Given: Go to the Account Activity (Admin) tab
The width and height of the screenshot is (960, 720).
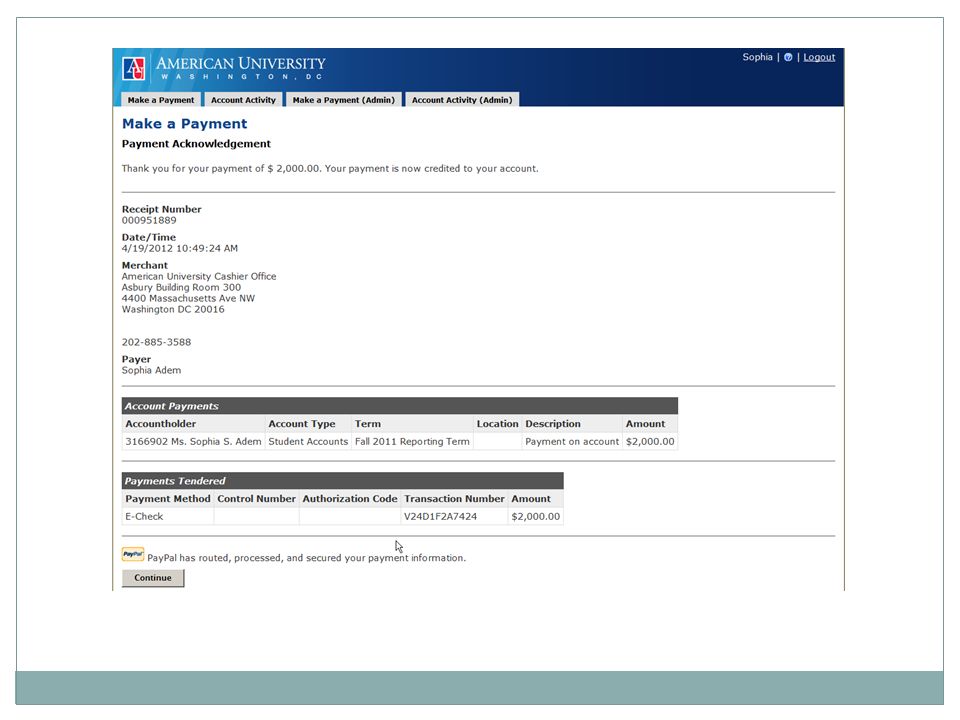Looking at the screenshot, I should [x=462, y=100].
